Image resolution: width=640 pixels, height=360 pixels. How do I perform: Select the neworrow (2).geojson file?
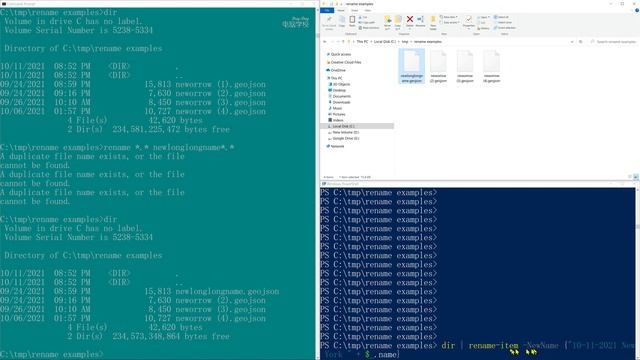coord(438,67)
